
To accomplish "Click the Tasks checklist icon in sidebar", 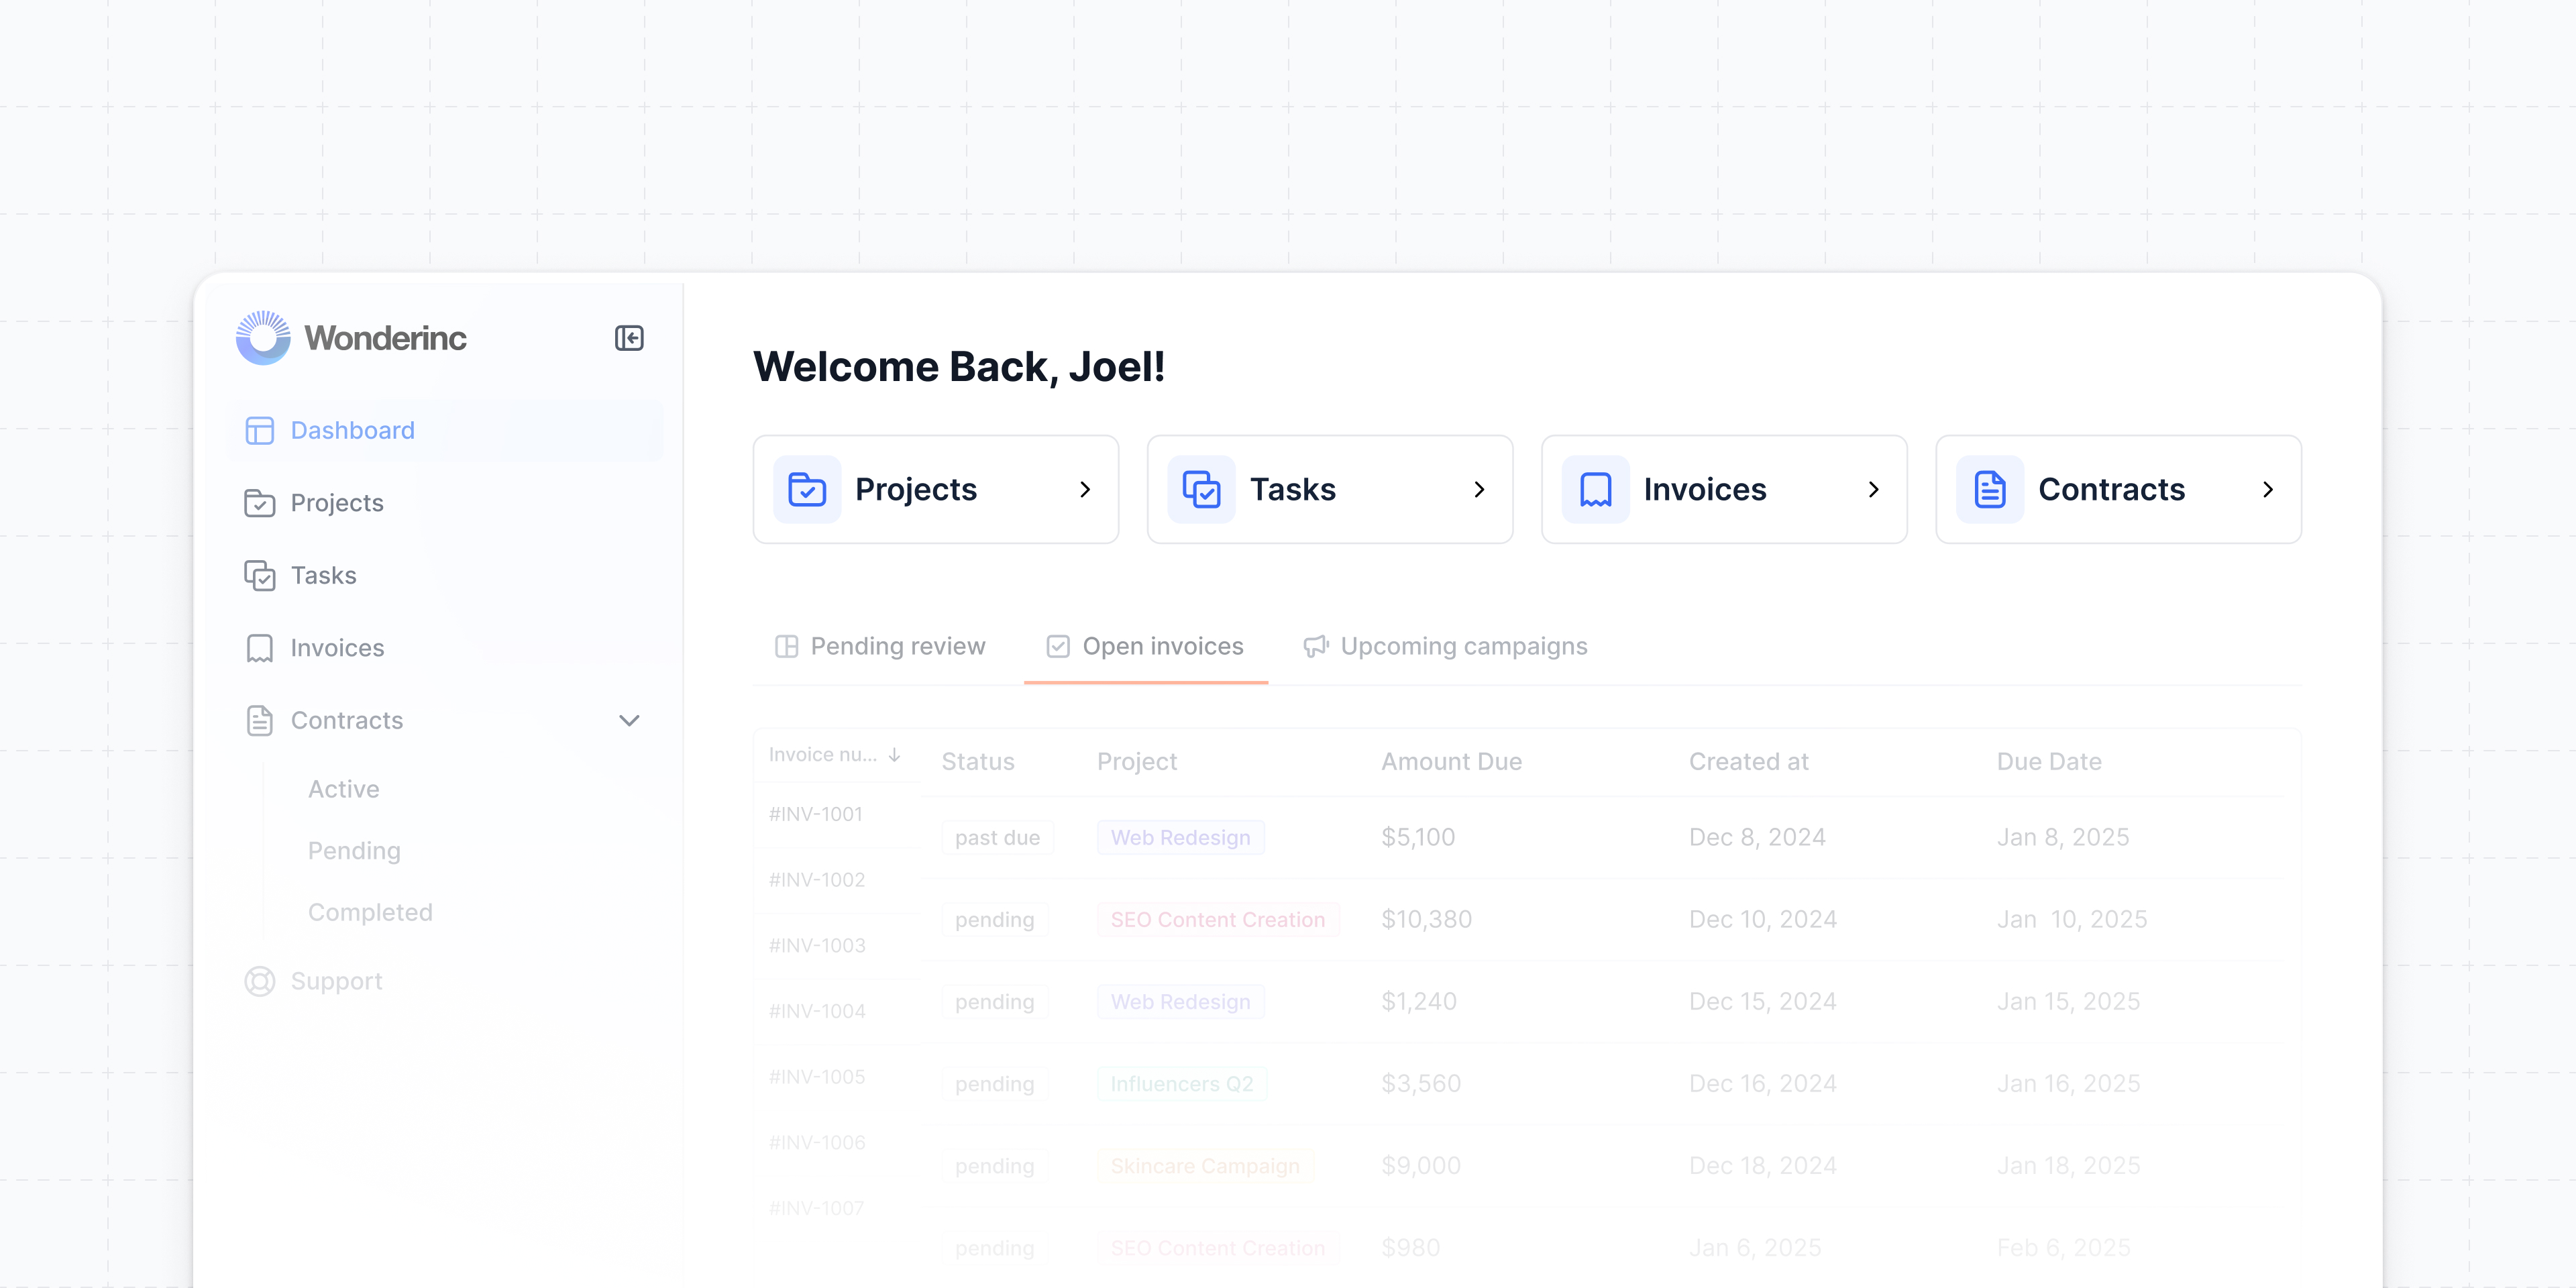I will [x=260, y=576].
